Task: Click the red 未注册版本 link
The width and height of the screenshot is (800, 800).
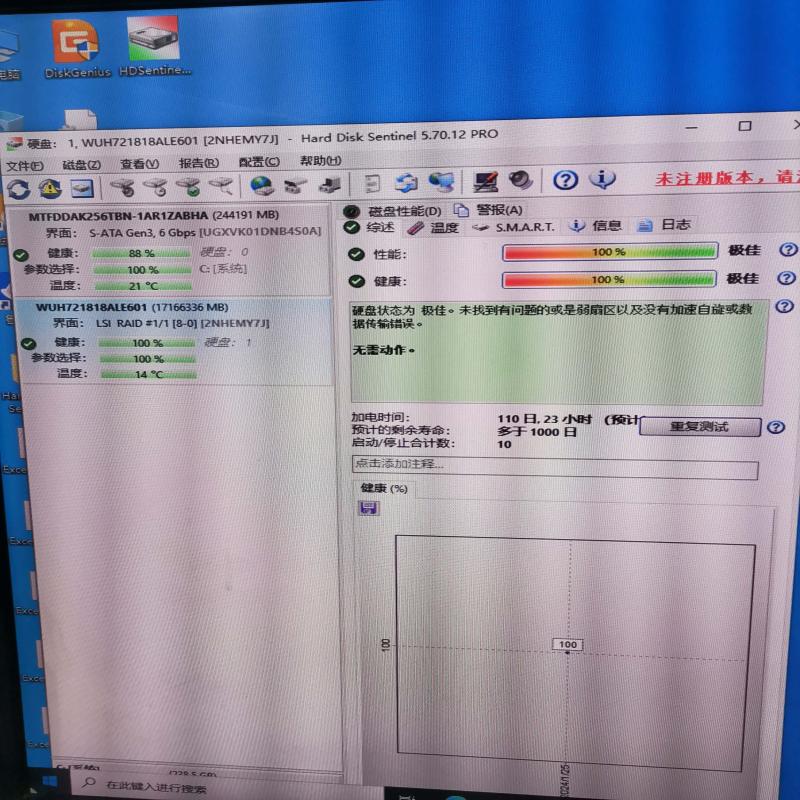Action: point(728,178)
